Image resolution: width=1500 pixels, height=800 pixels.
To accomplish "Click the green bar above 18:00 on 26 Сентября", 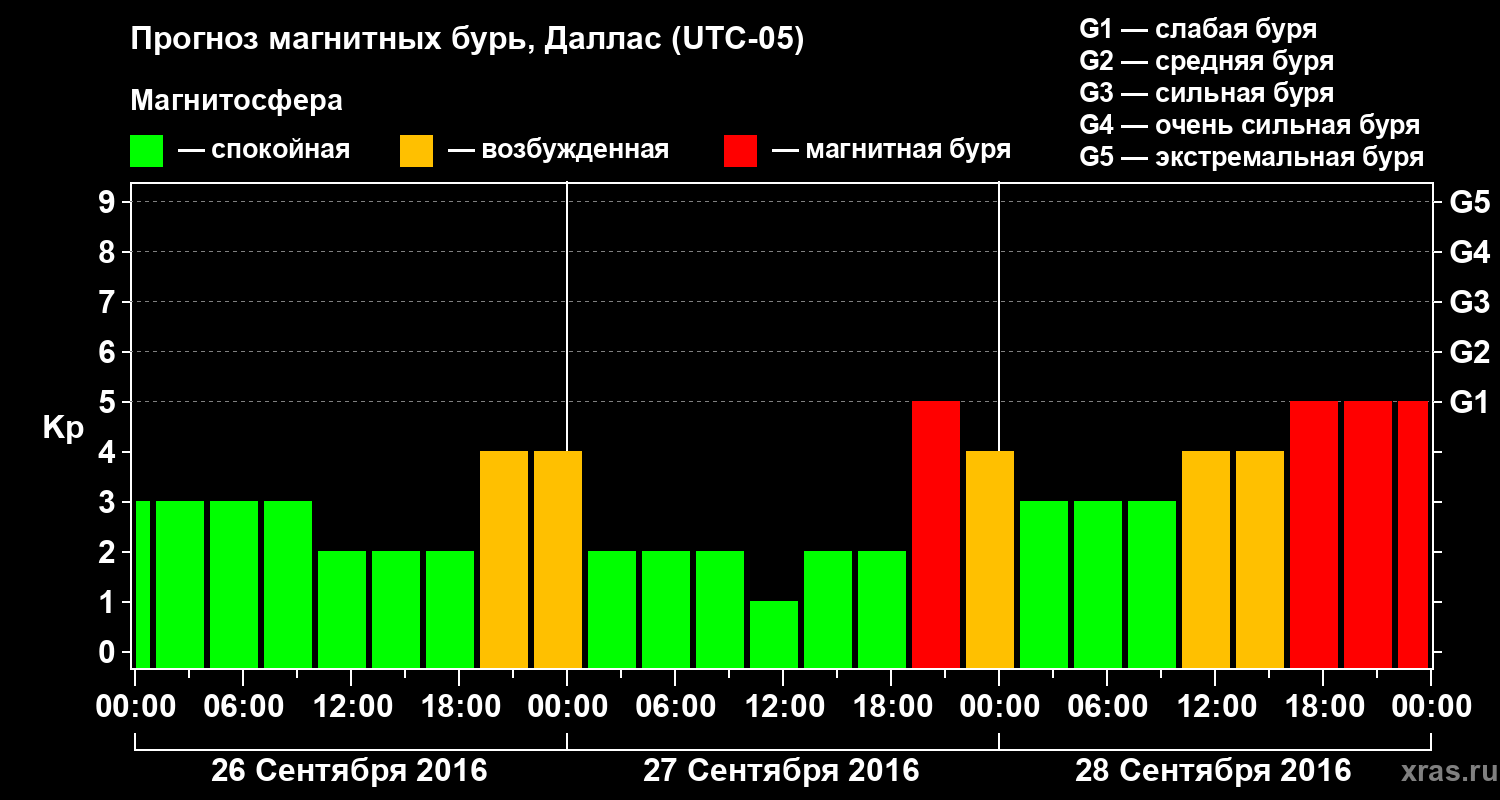I will (450, 609).
